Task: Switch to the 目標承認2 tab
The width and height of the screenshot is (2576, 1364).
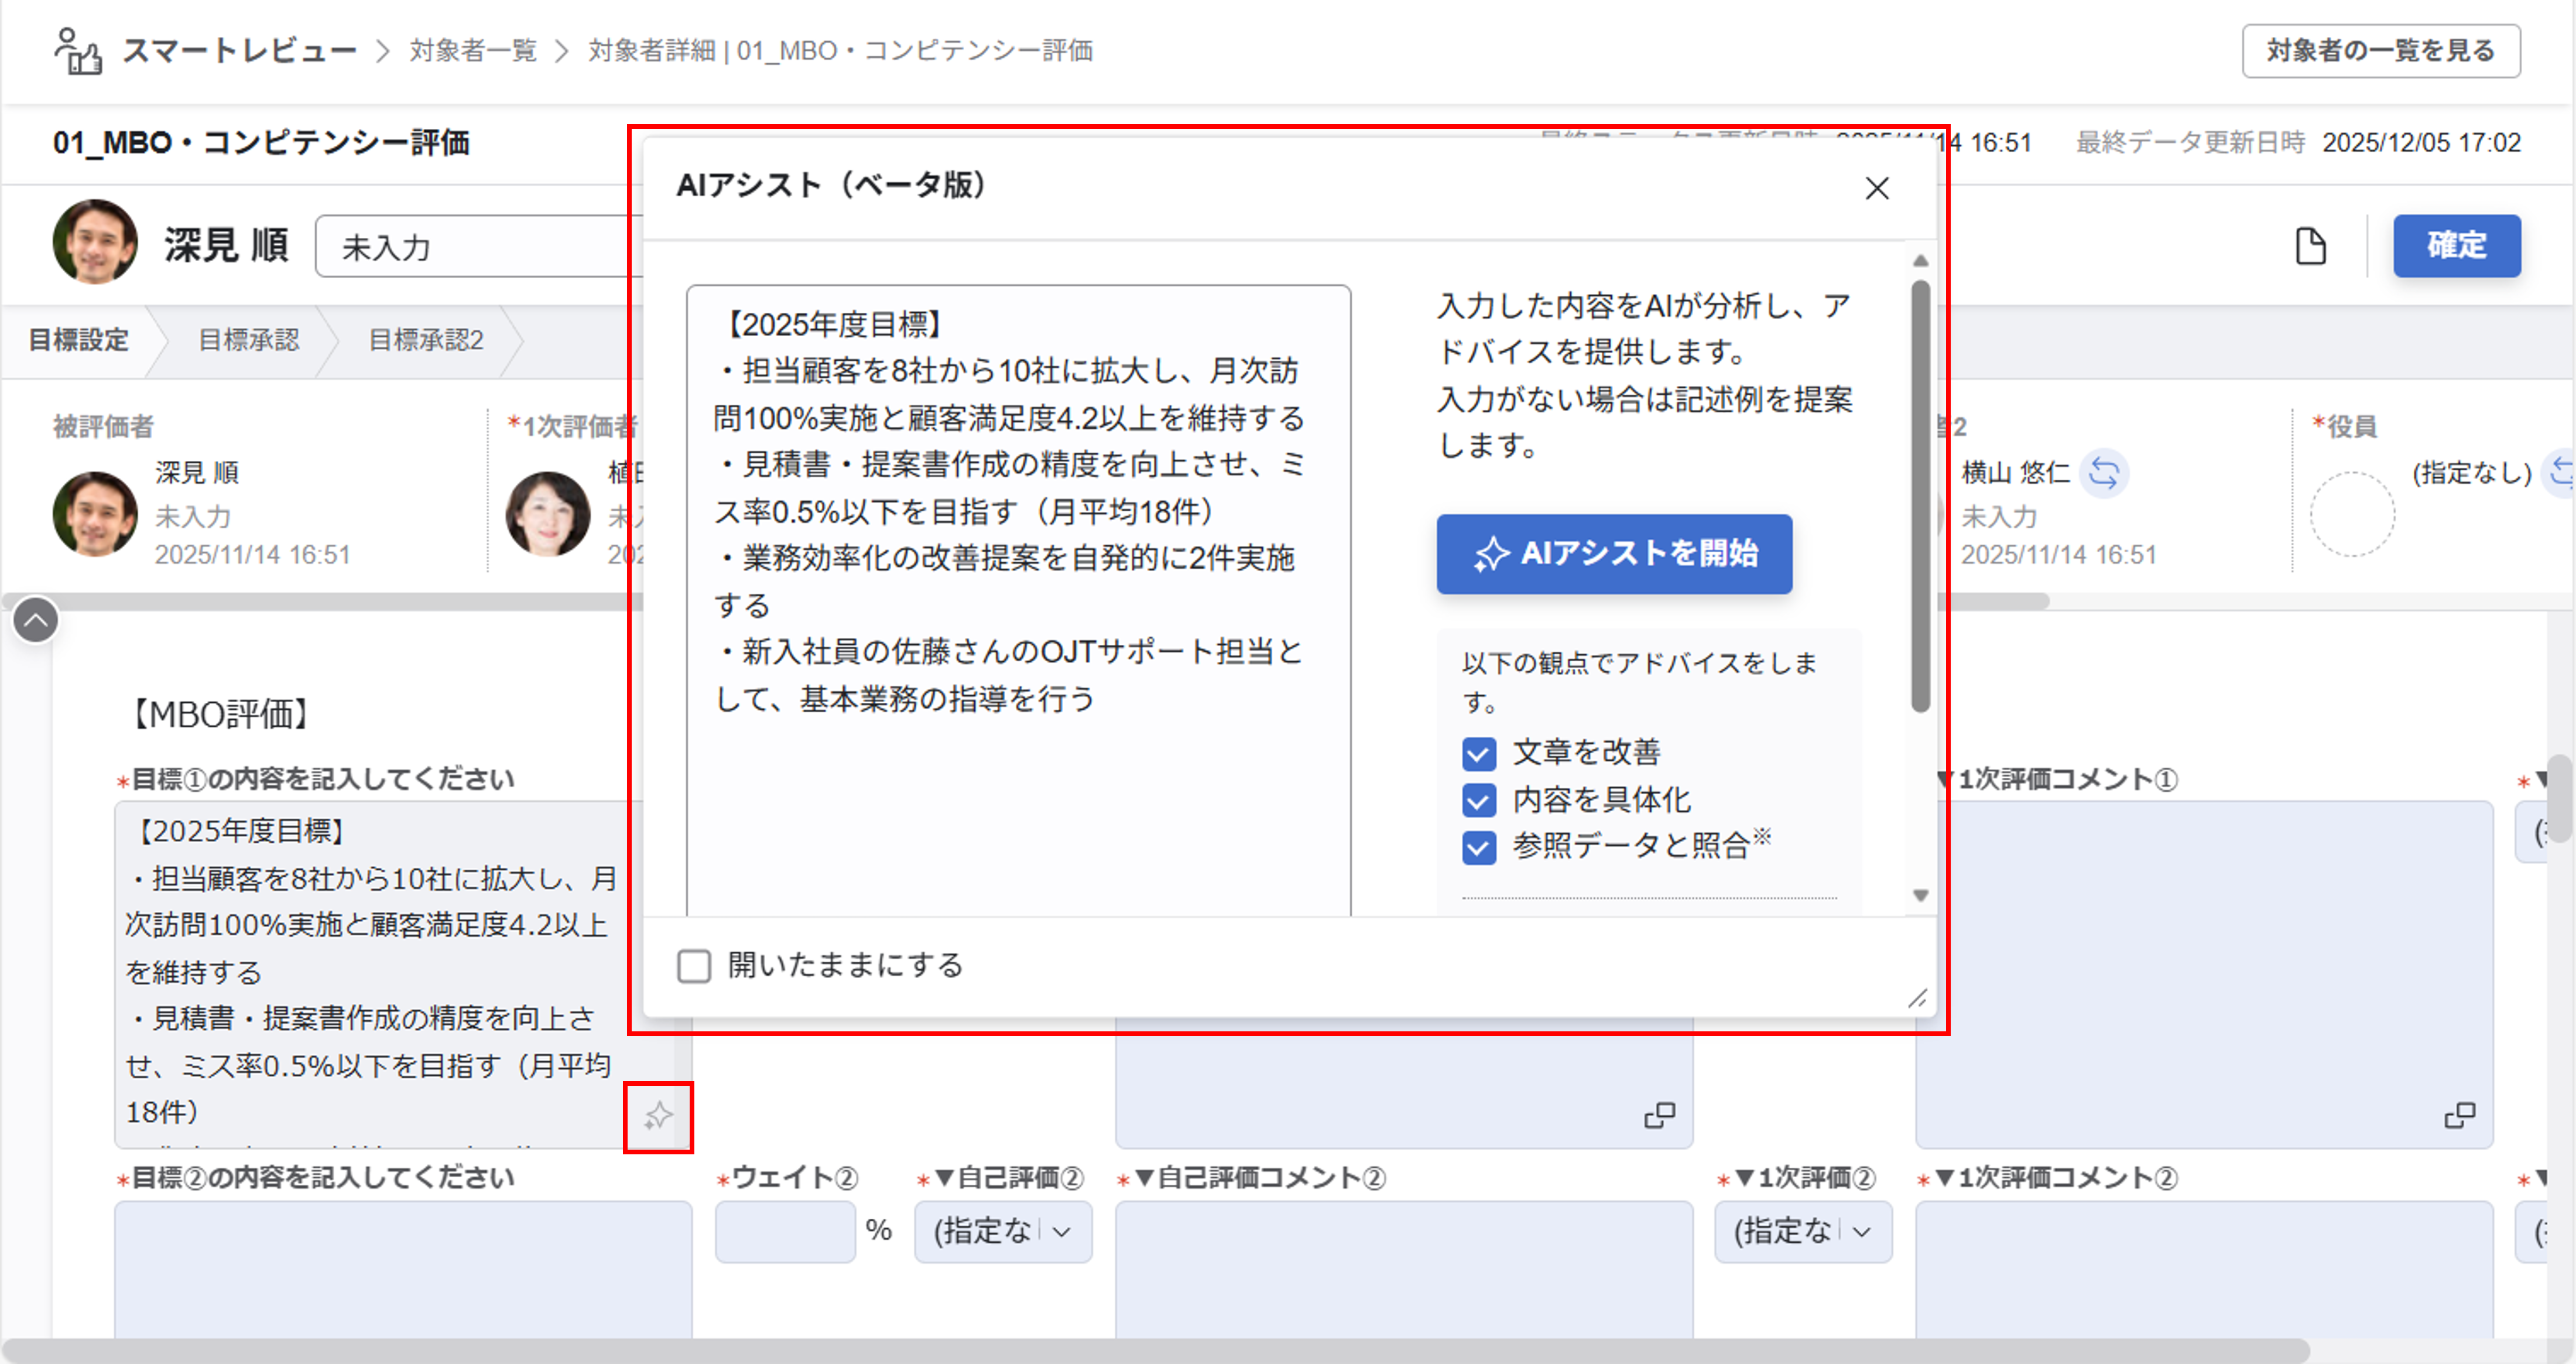Action: pos(425,340)
